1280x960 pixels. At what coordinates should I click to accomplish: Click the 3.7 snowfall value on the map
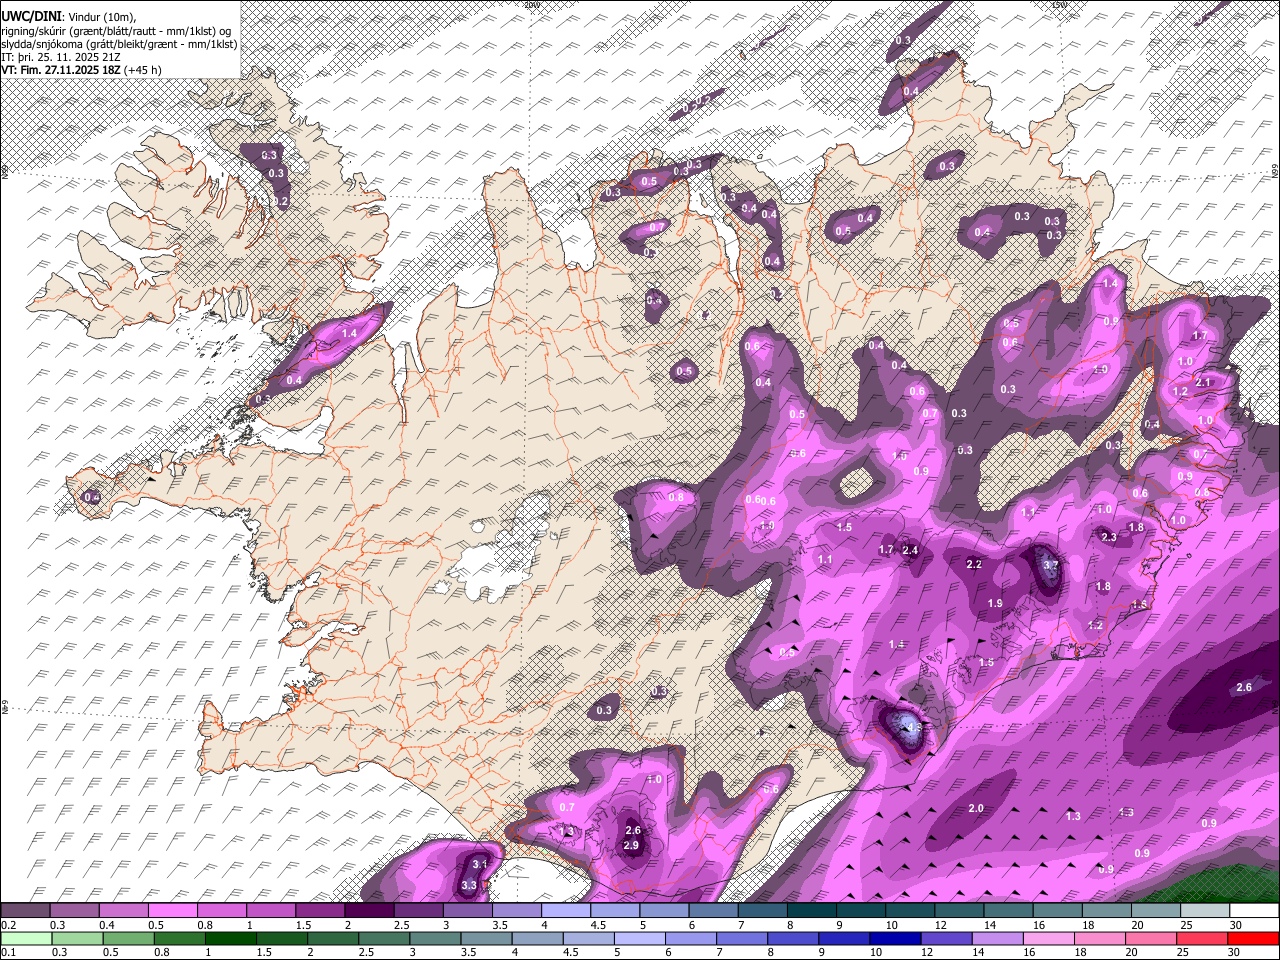1050,565
